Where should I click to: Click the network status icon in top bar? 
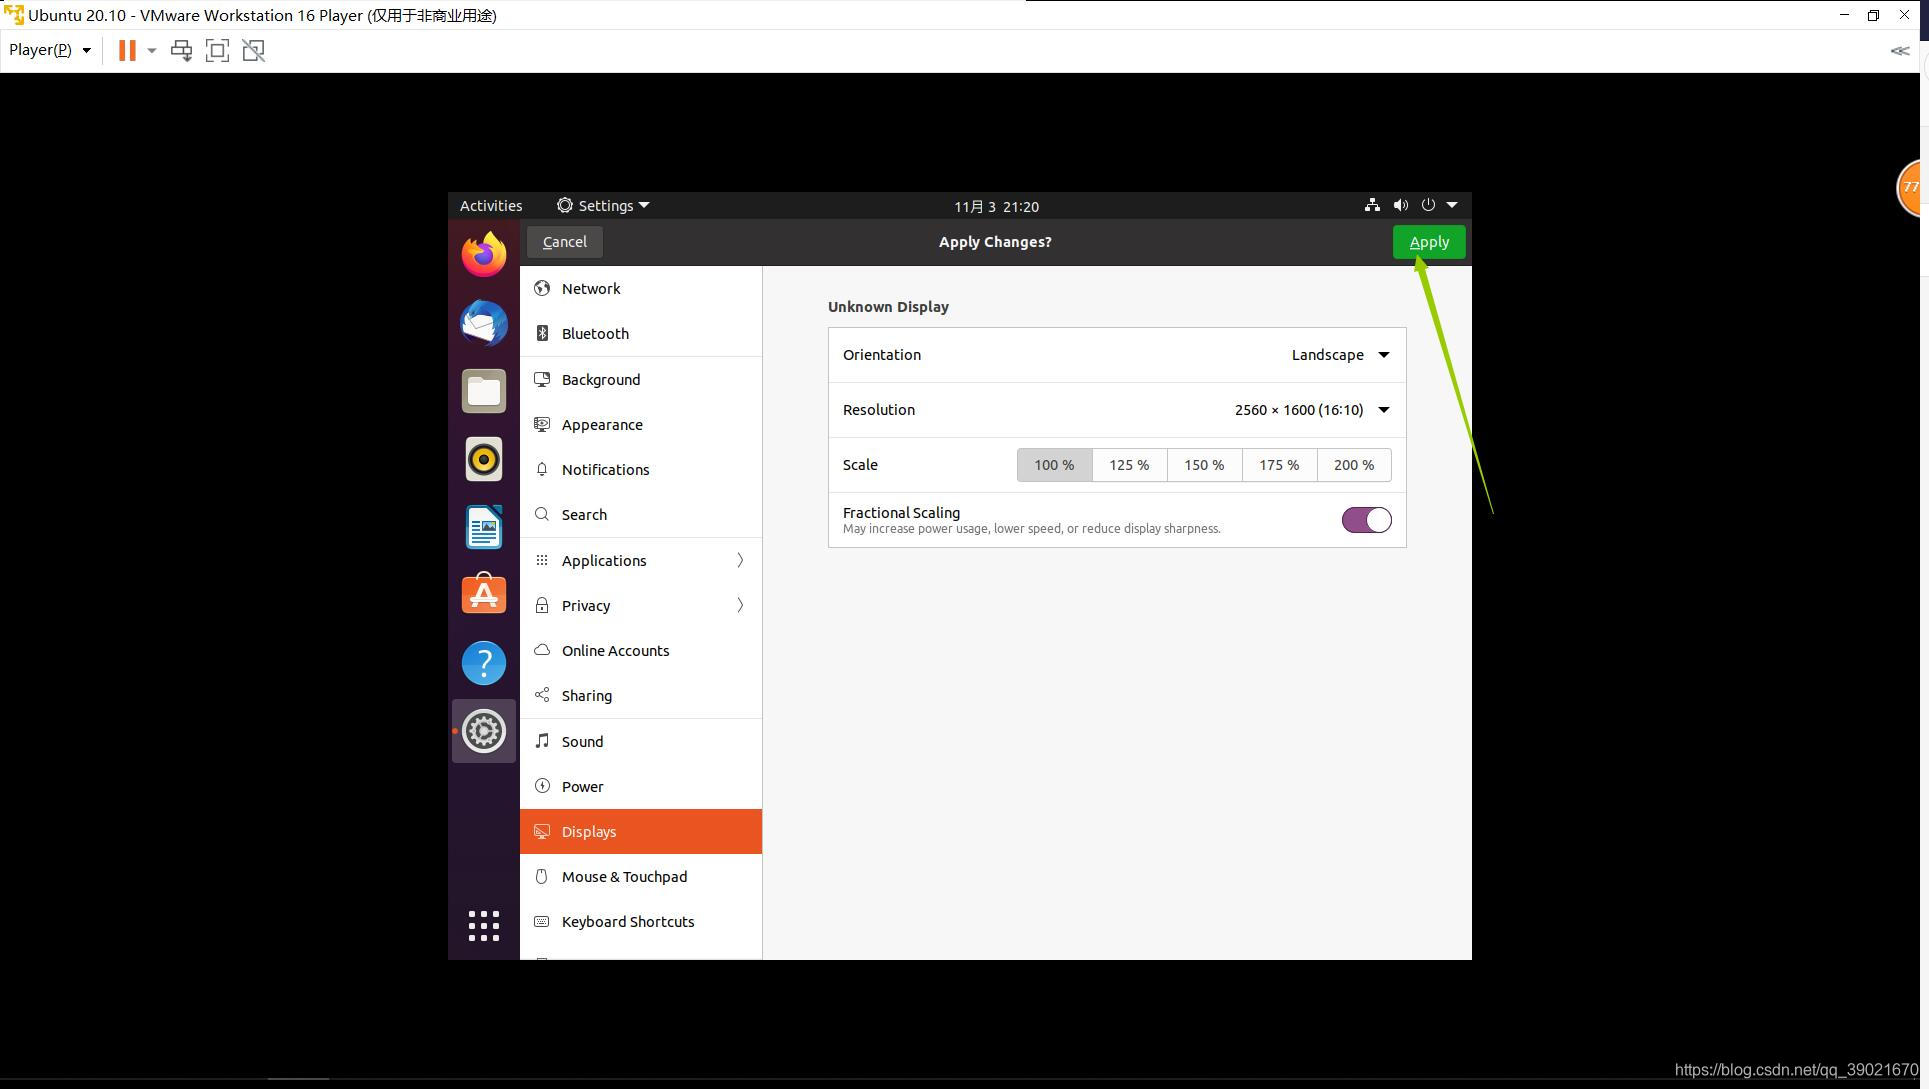1372,205
